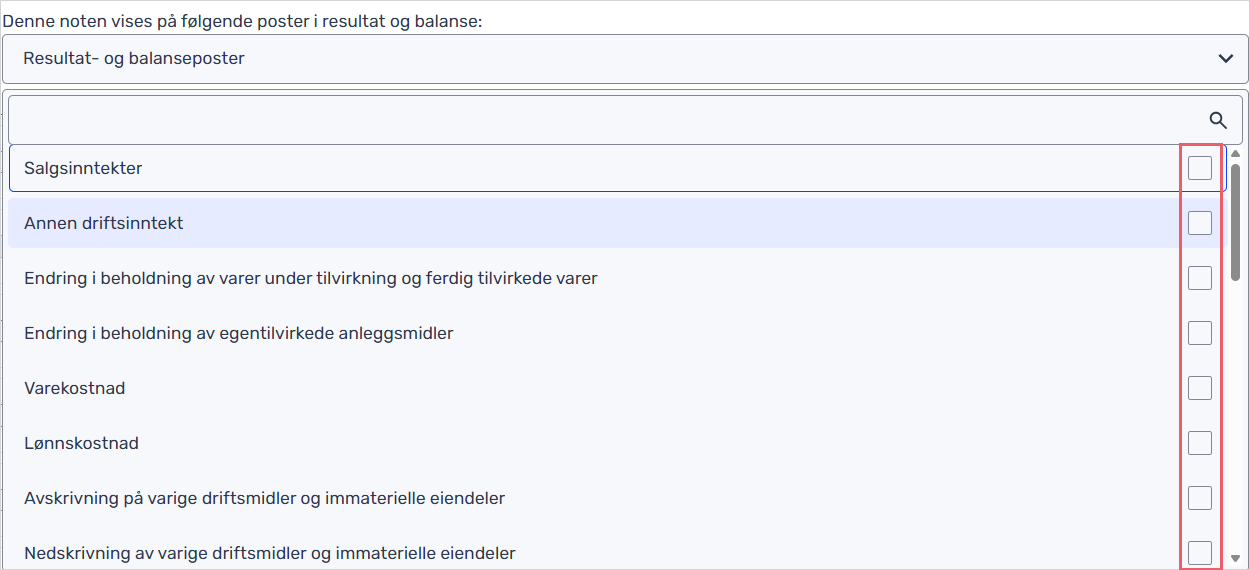Open the Resultat- og balanseposter combo box
Viewport: 1250px width, 570px height.
625,59
